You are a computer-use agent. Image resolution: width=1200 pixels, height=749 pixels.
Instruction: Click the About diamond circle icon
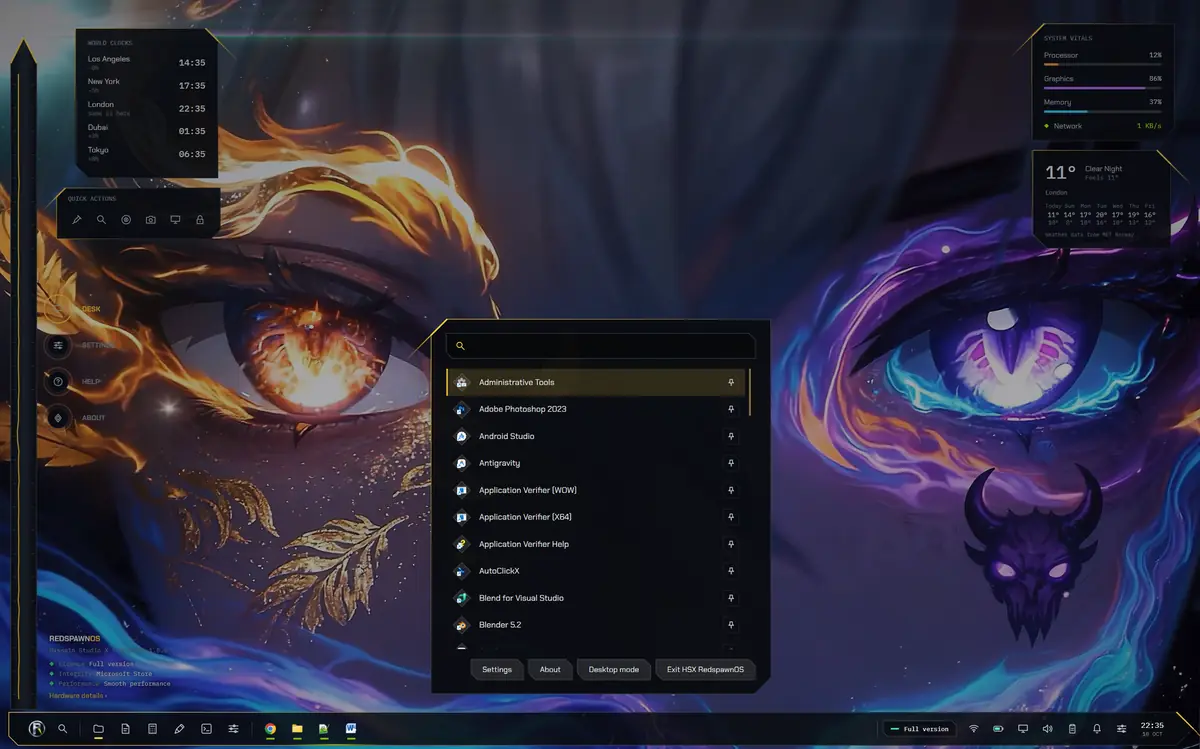tap(58, 417)
